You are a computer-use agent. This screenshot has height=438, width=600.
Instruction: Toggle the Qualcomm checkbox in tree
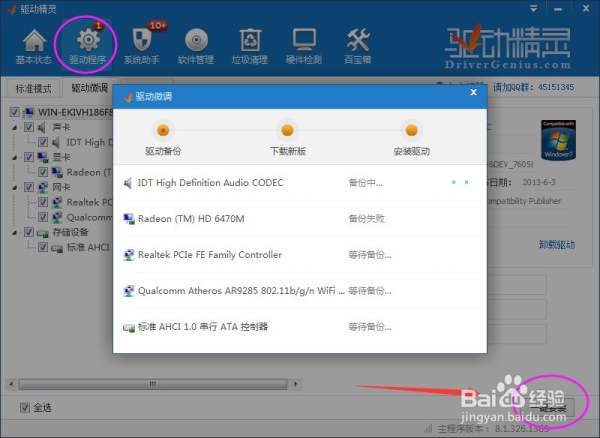43,217
